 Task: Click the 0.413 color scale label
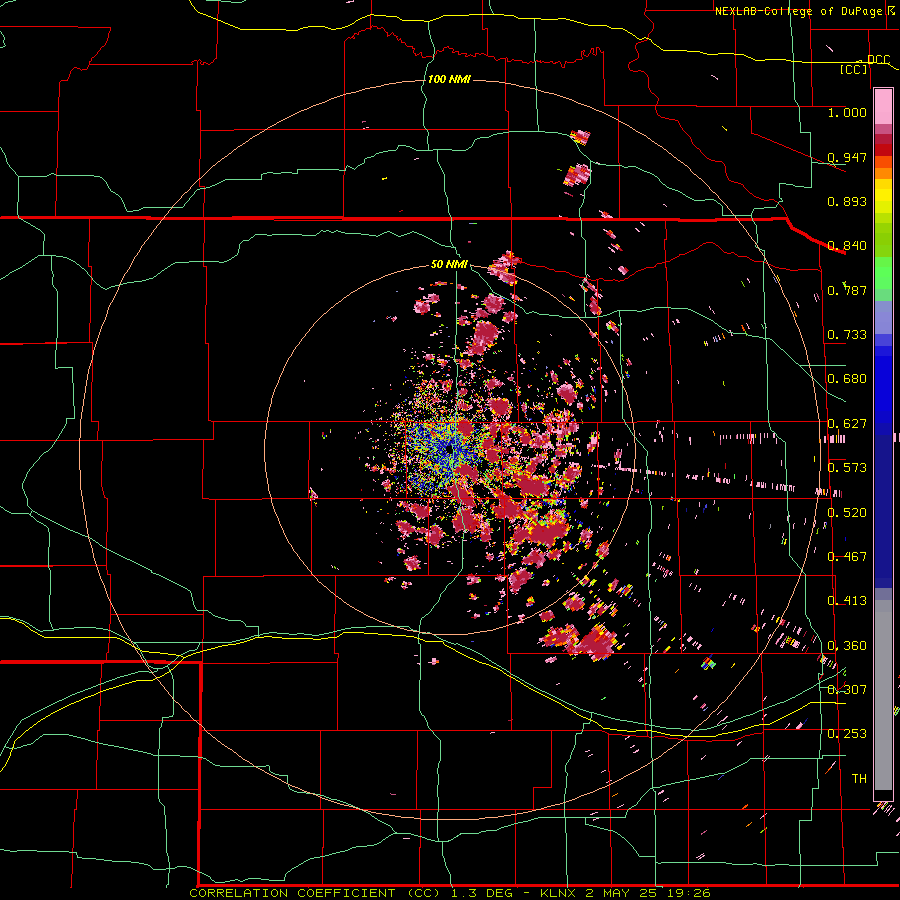pyautogui.click(x=847, y=601)
